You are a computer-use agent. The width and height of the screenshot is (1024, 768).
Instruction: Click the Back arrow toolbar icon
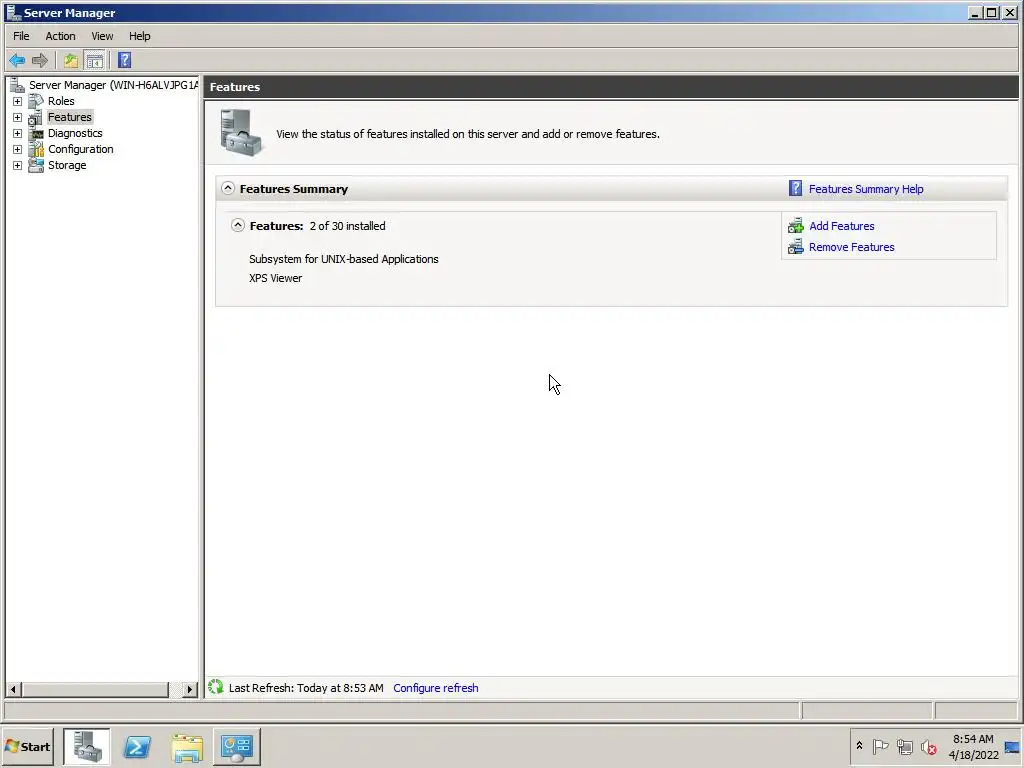pyautogui.click(x=17, y=61)
